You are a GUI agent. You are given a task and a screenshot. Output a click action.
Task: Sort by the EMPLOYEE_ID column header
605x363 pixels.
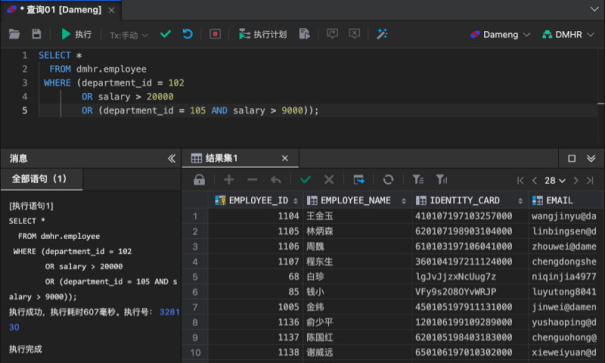coord(256,201)
